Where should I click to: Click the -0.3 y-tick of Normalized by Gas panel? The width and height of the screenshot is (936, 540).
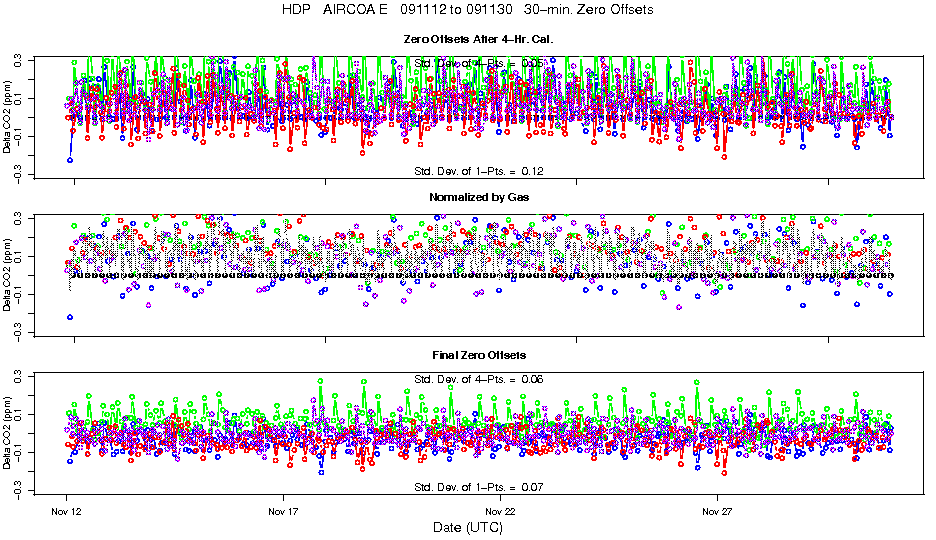(18, 330)
